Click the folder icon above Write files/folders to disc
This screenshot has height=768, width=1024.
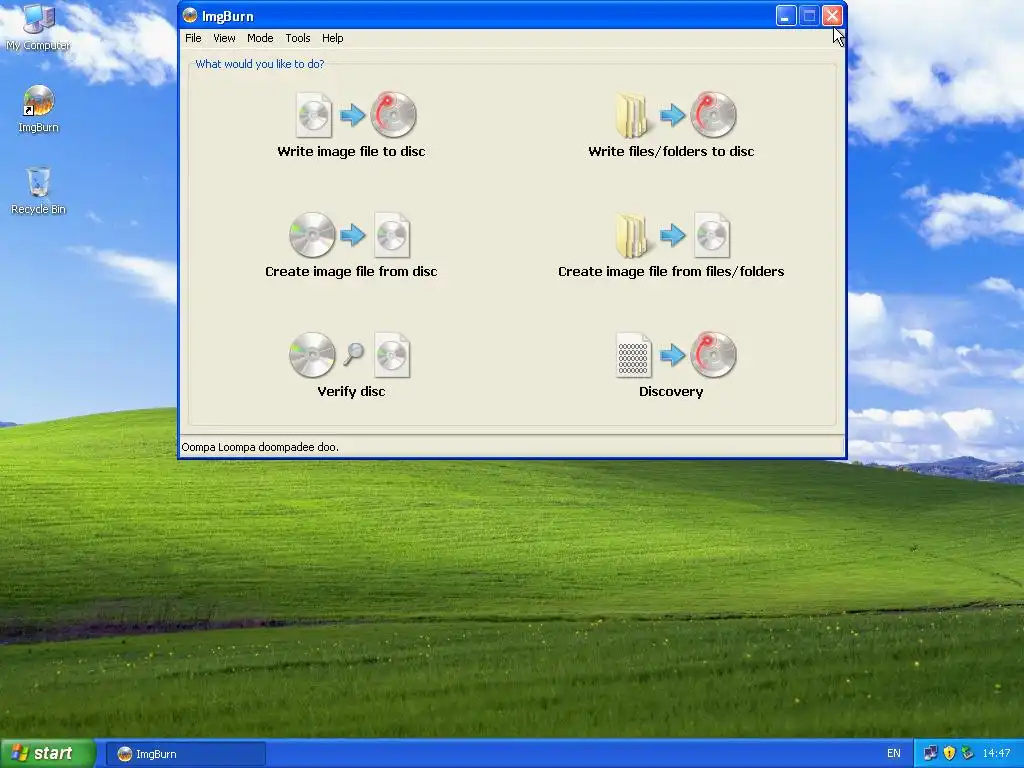click(632, 116)
